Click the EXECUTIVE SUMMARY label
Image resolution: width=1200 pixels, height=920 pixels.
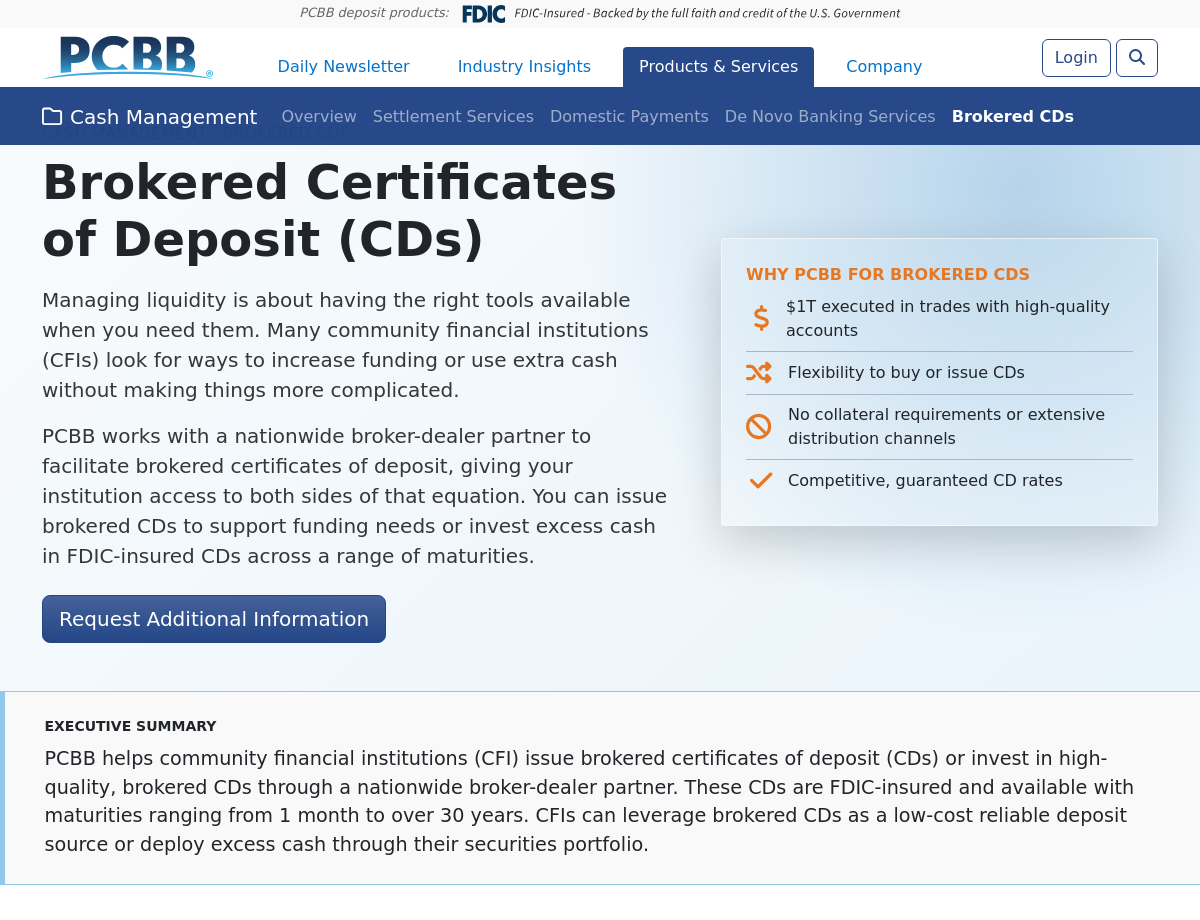click(x=130, y=727)
